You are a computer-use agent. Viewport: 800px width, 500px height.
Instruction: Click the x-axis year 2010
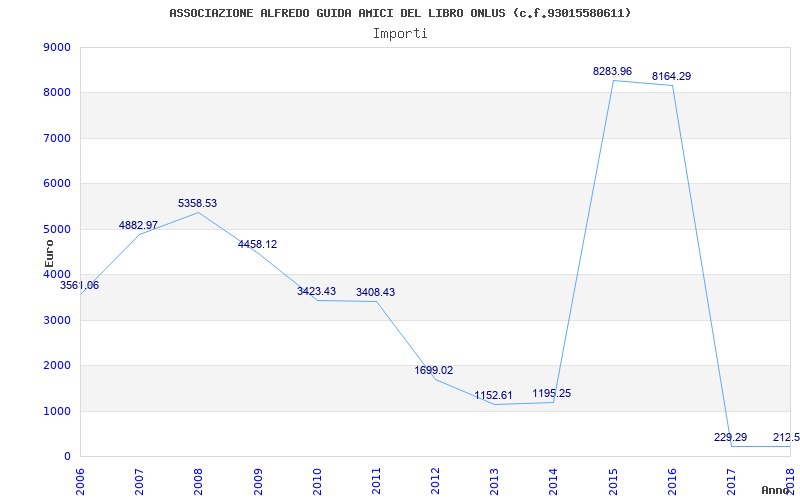(316, 482)
